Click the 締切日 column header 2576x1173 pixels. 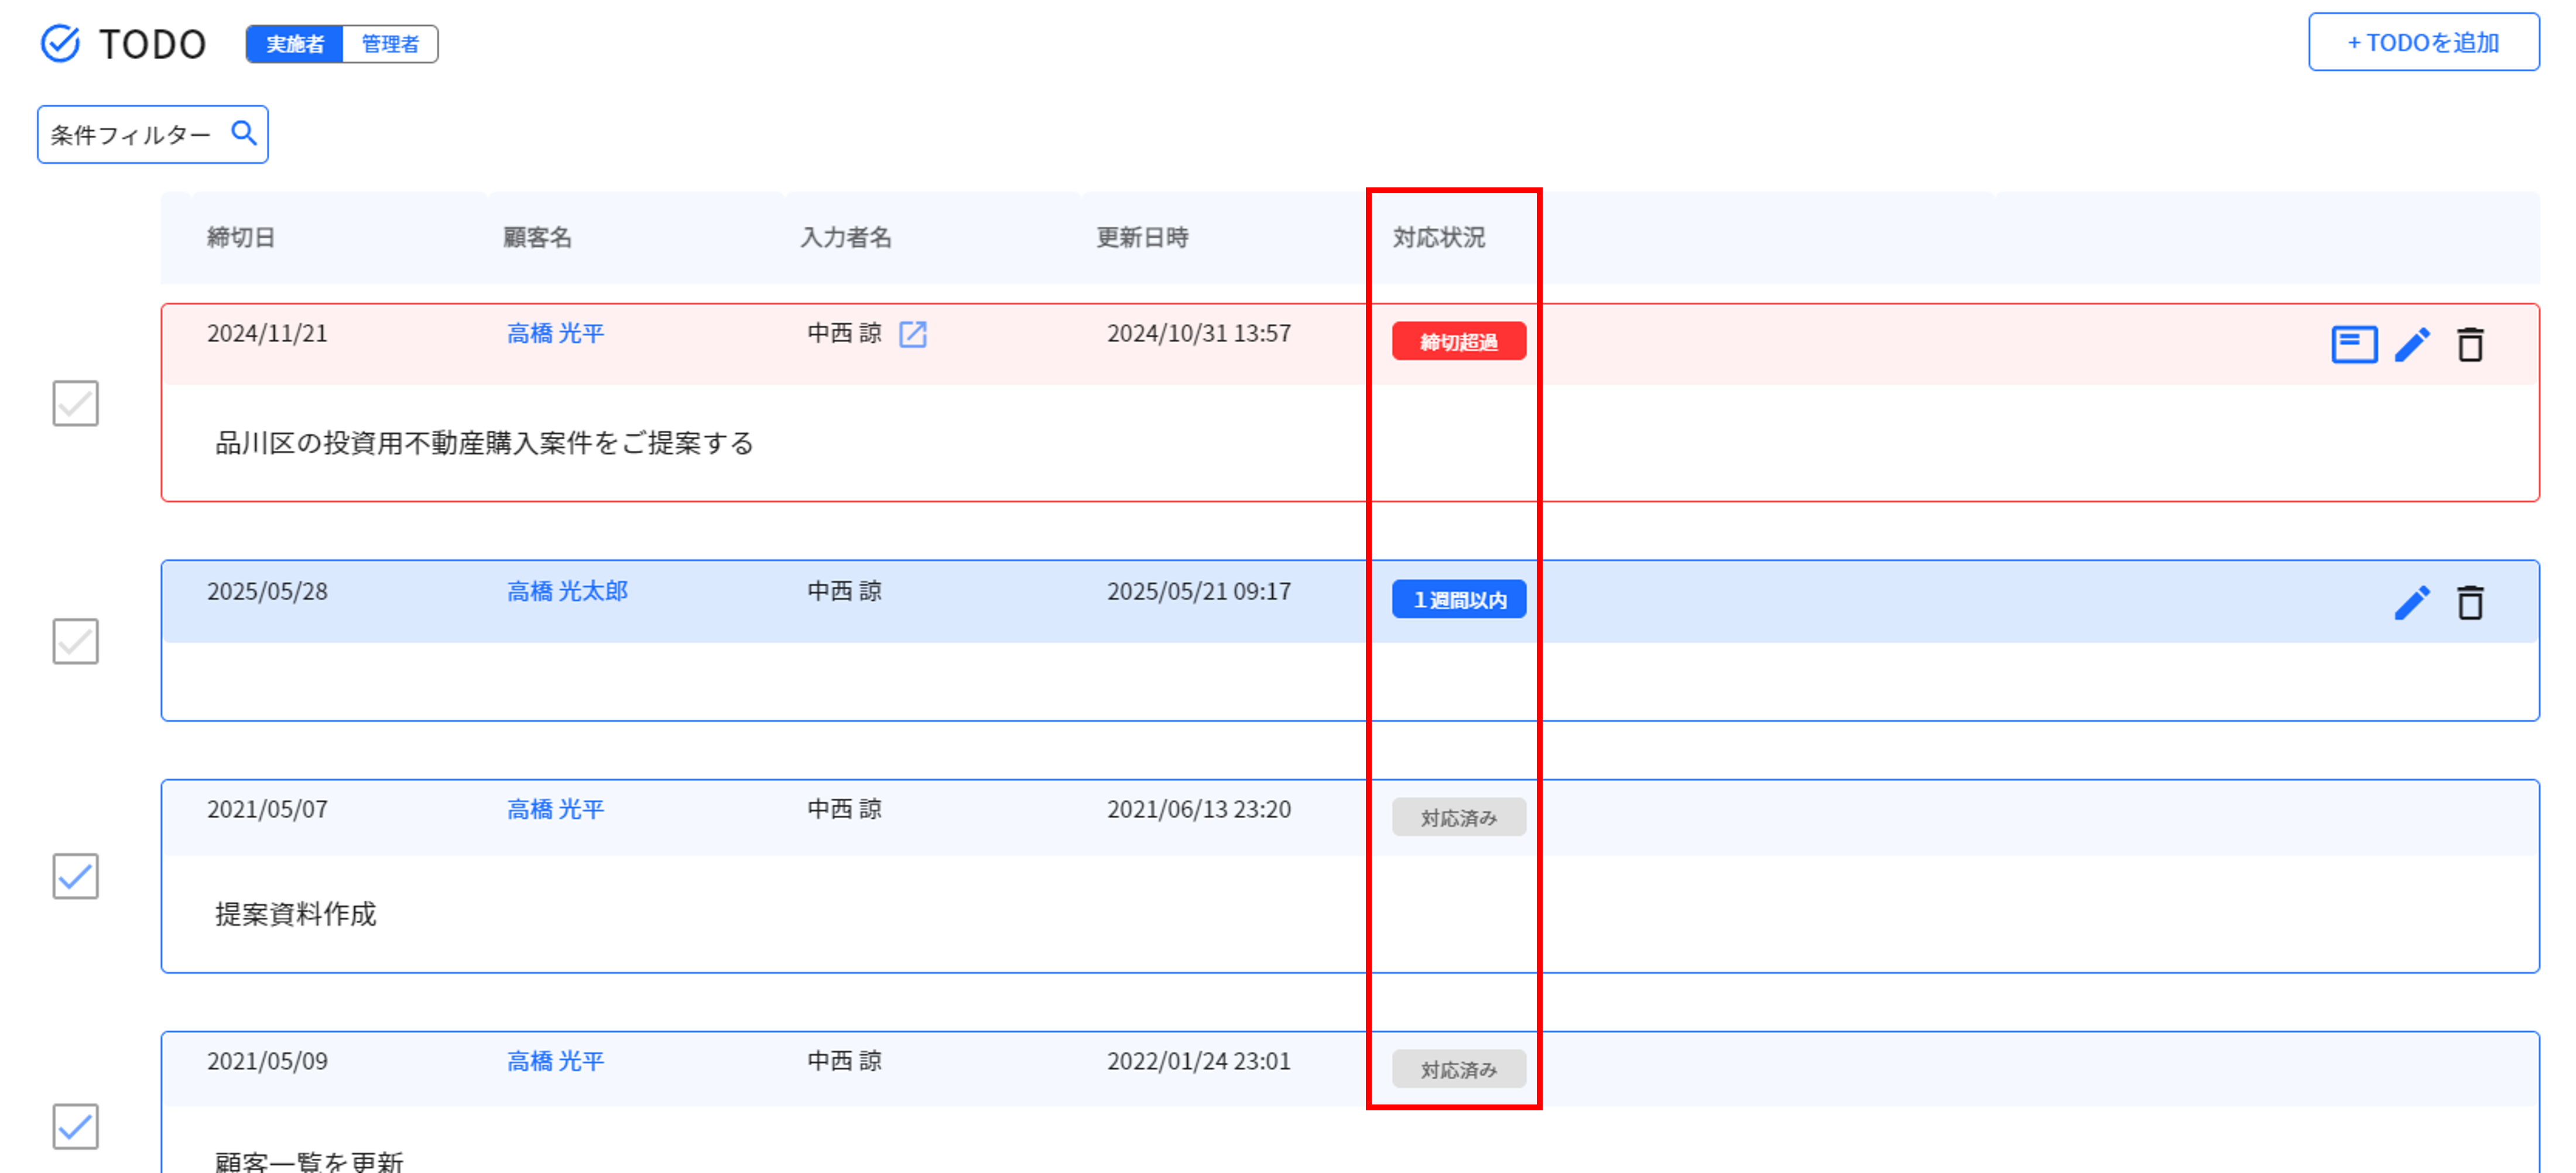241,237
